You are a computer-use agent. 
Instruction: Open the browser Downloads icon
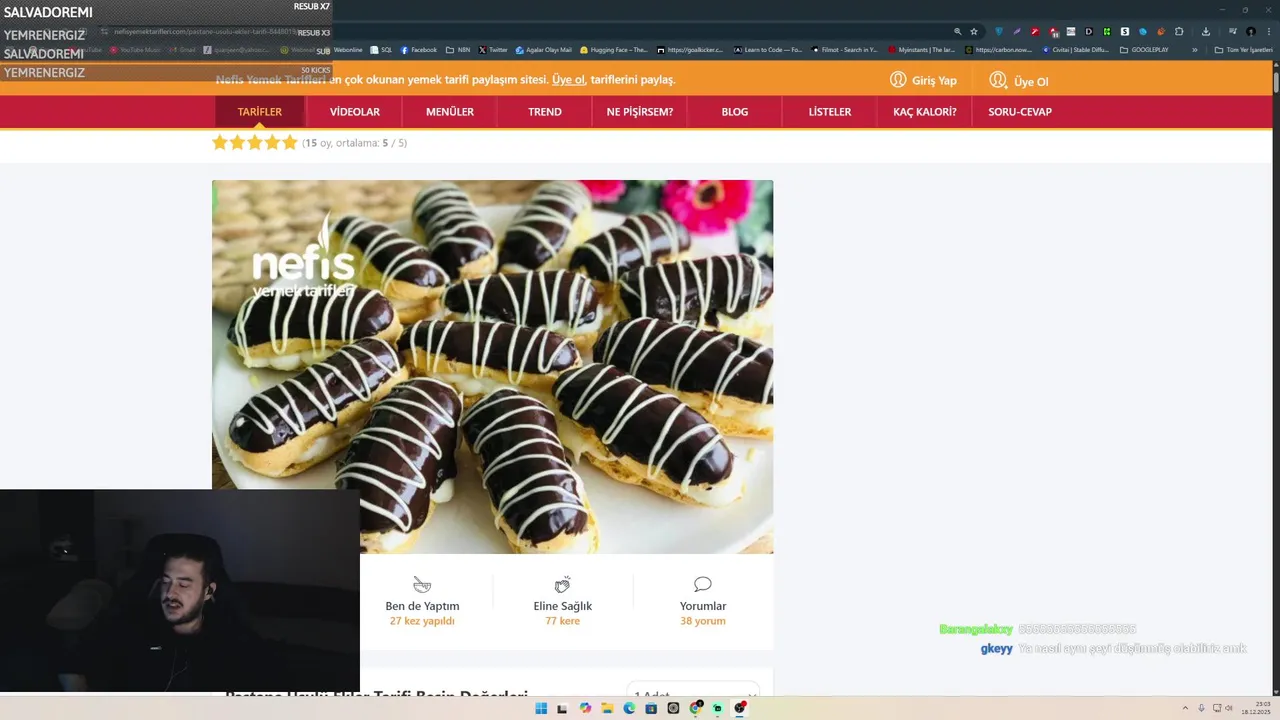[x=1206, y=31]
